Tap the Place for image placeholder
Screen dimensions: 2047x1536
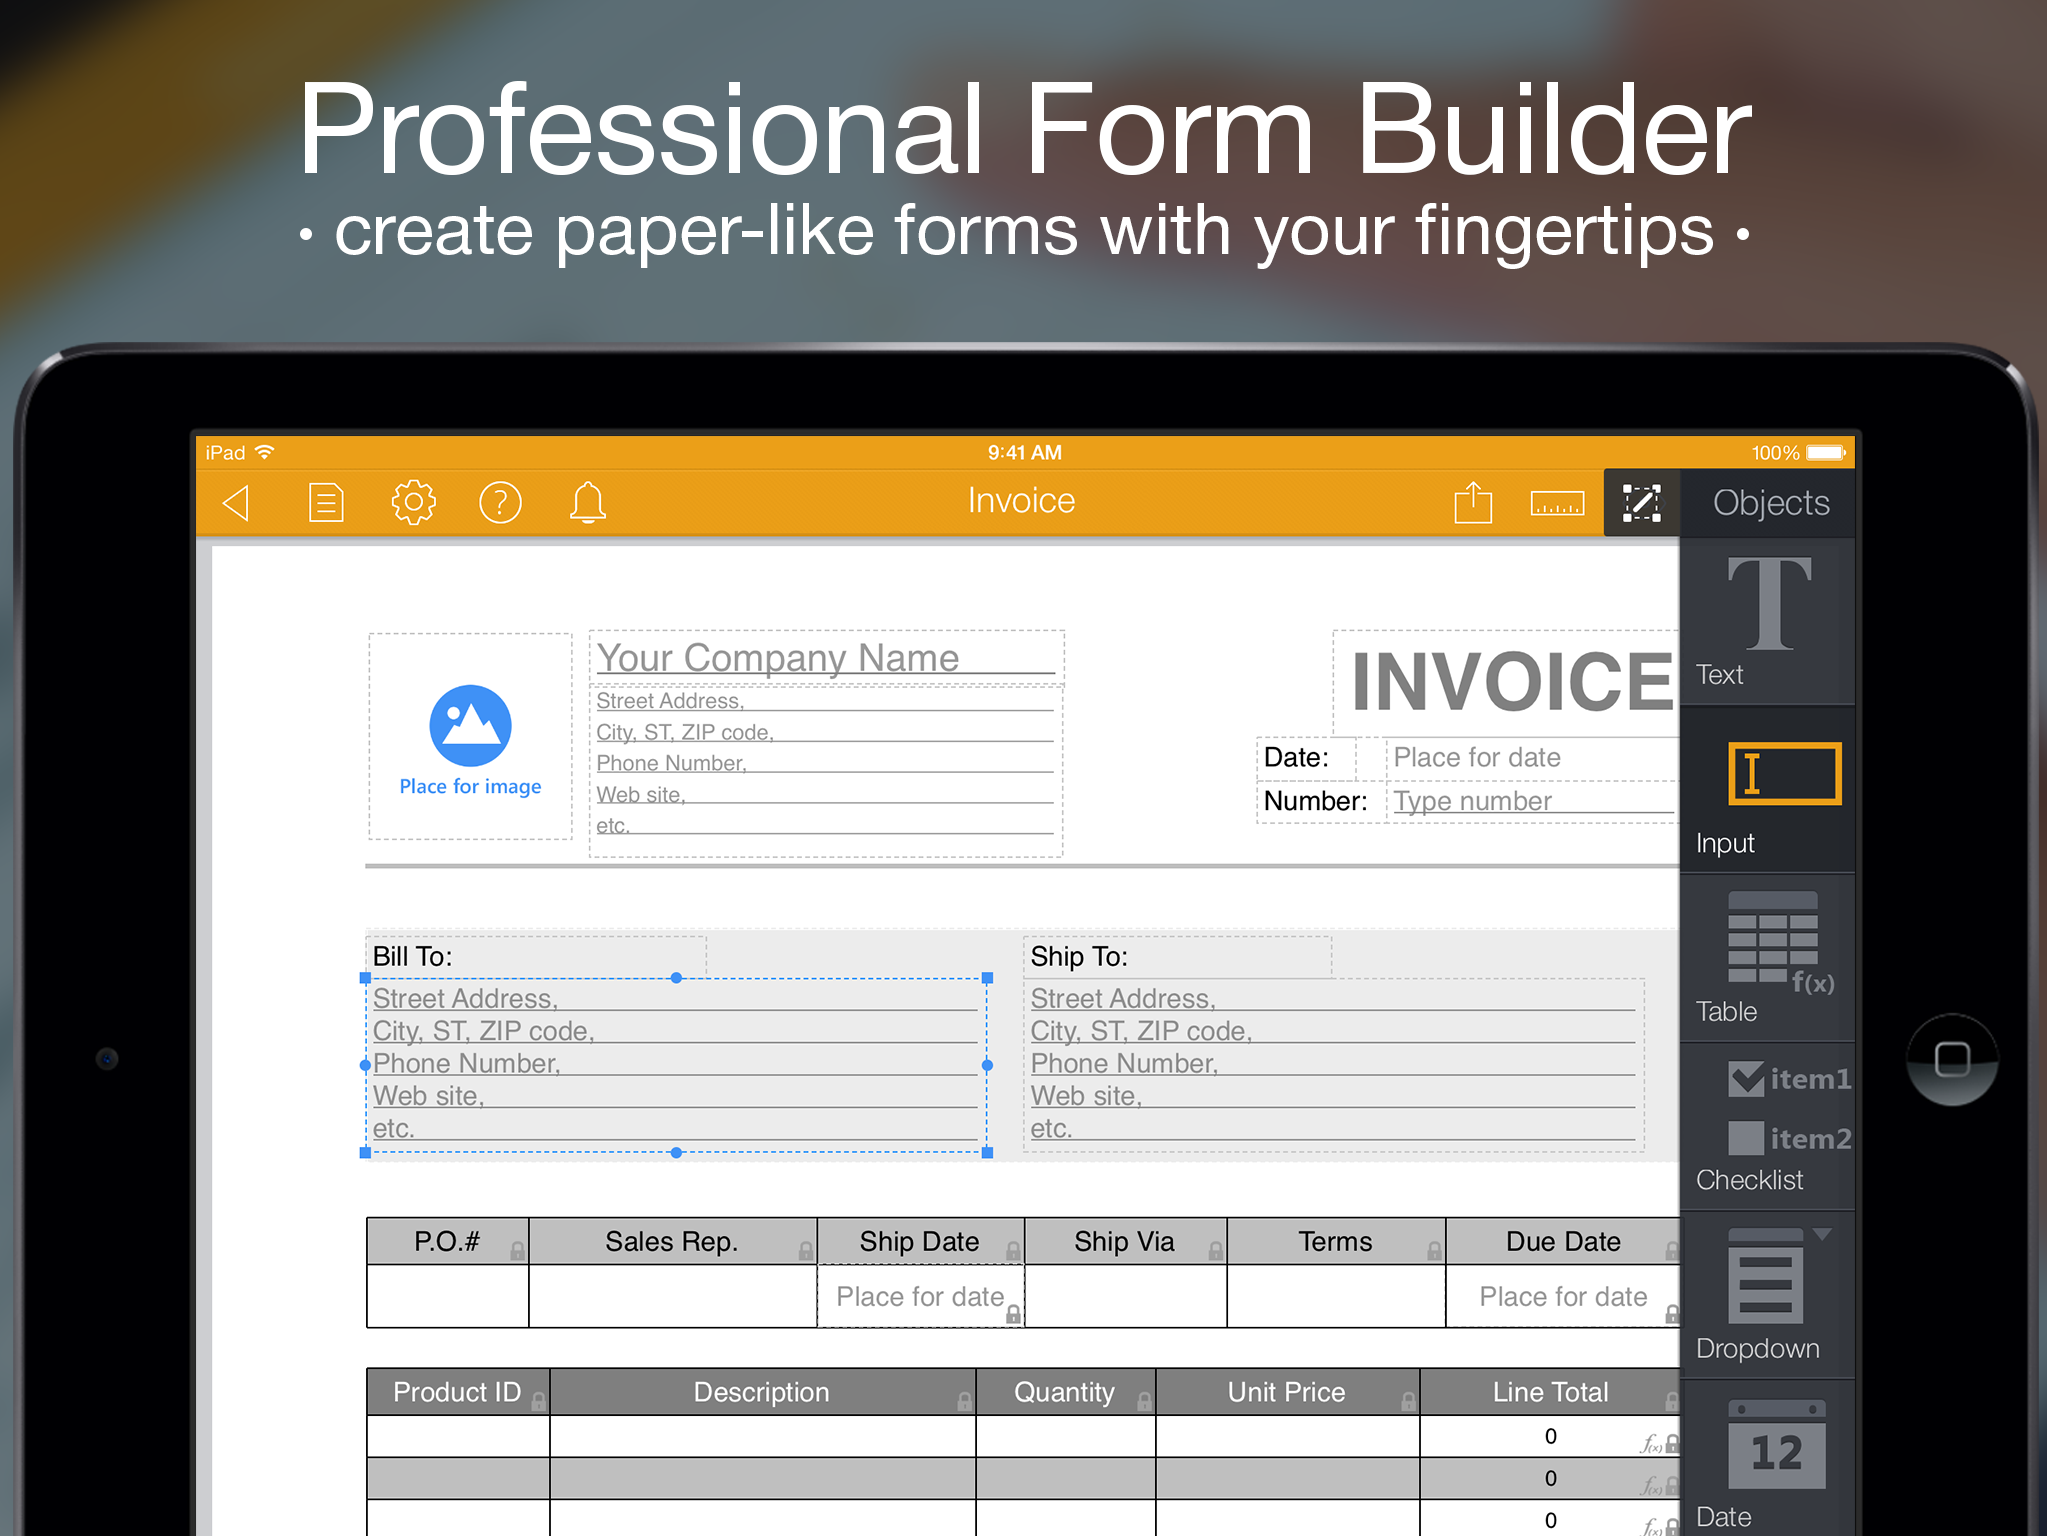click(x=470, y=737)
